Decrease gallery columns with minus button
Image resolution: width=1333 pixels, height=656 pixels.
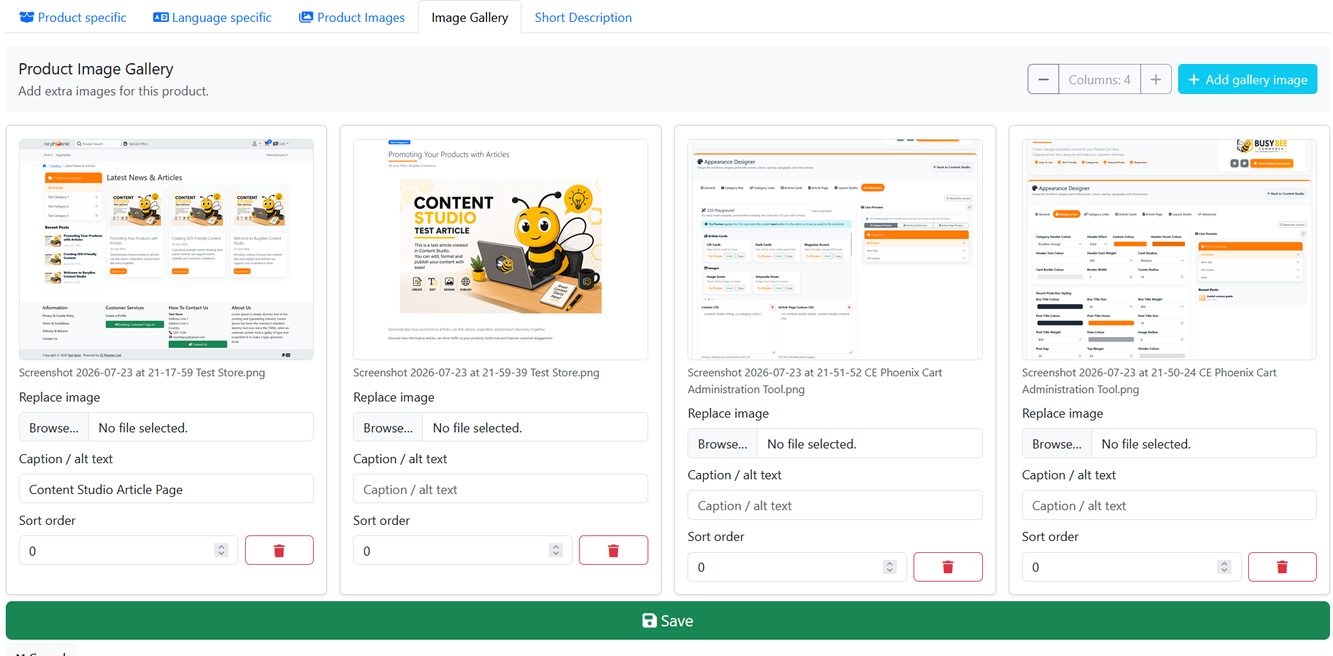[x=1043, y=80]
